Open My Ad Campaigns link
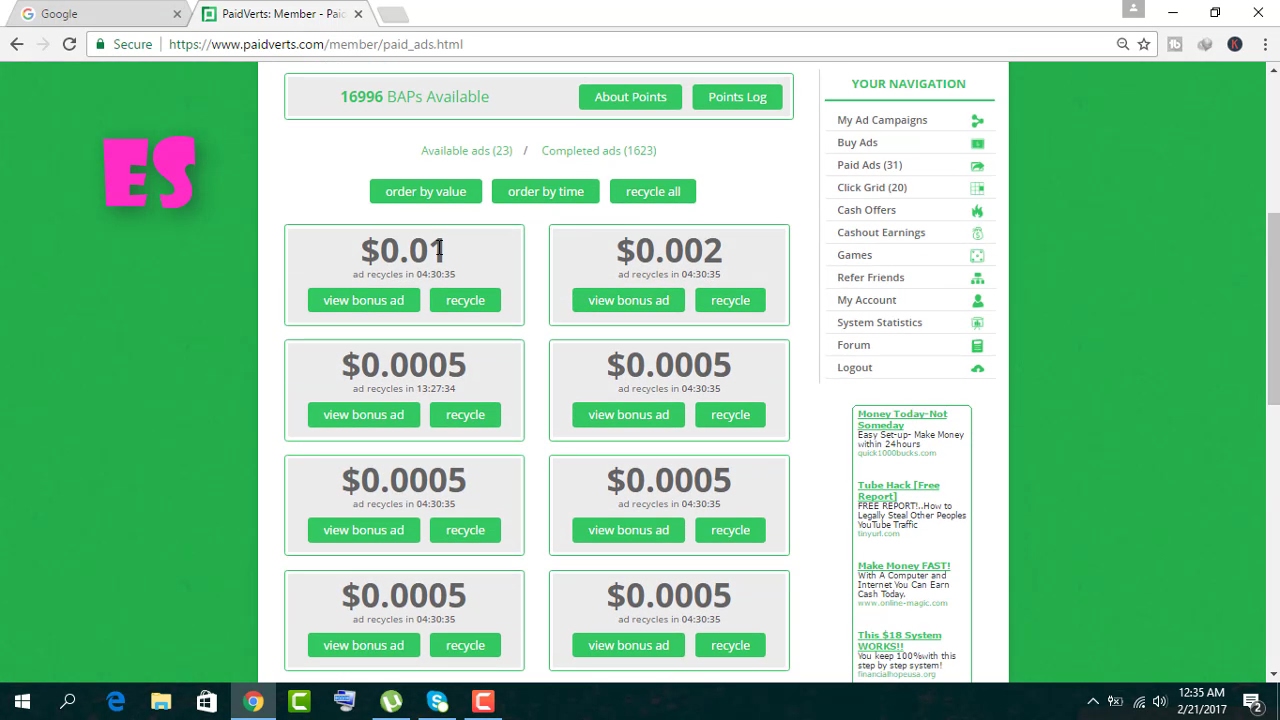Screen dimensions: 1280x720 [x=882, y=120]
